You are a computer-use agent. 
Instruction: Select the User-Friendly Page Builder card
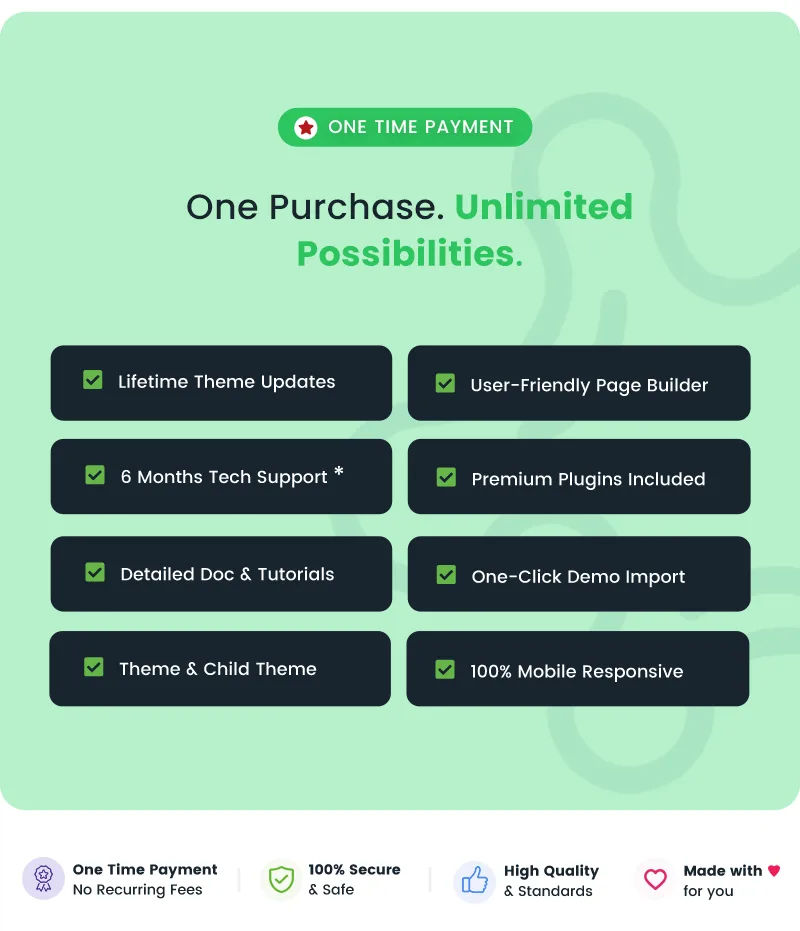tap(579, 383)
